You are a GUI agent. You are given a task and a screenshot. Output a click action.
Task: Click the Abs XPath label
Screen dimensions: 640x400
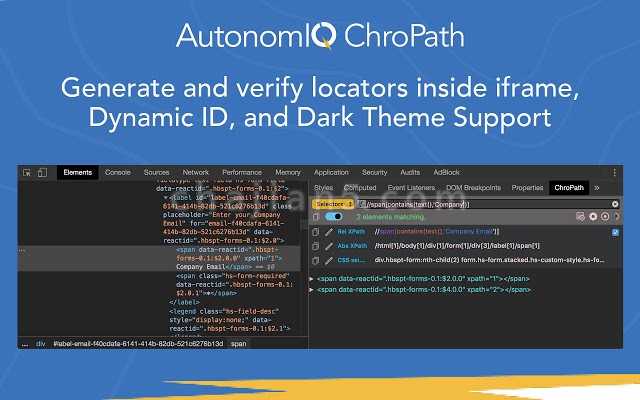pos(352,246)
